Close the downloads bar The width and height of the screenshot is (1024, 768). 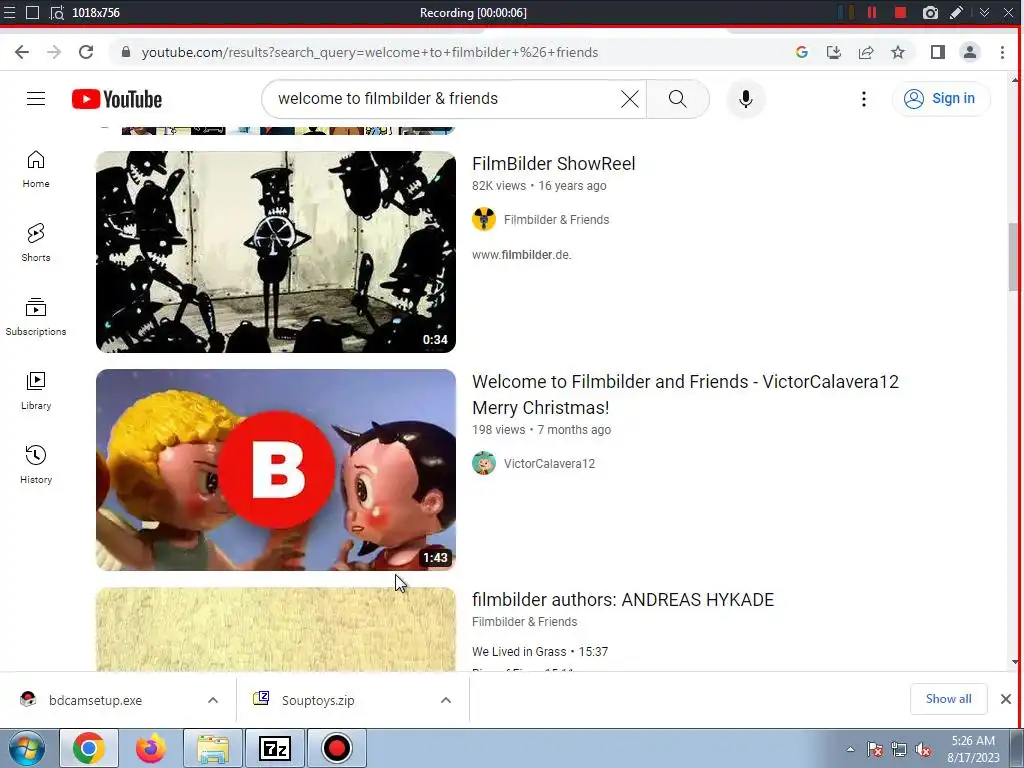1006,699
